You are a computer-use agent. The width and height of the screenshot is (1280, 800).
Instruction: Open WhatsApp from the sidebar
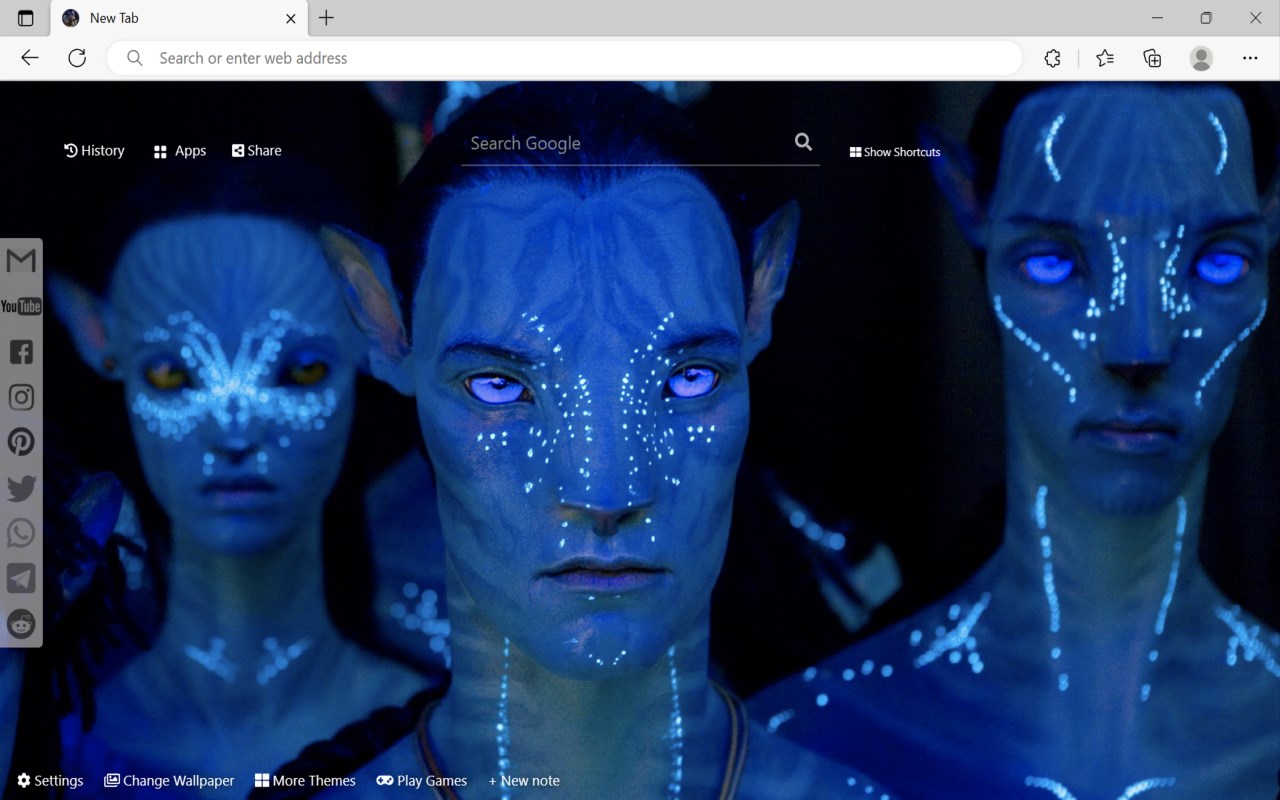[x=21, y=533]
